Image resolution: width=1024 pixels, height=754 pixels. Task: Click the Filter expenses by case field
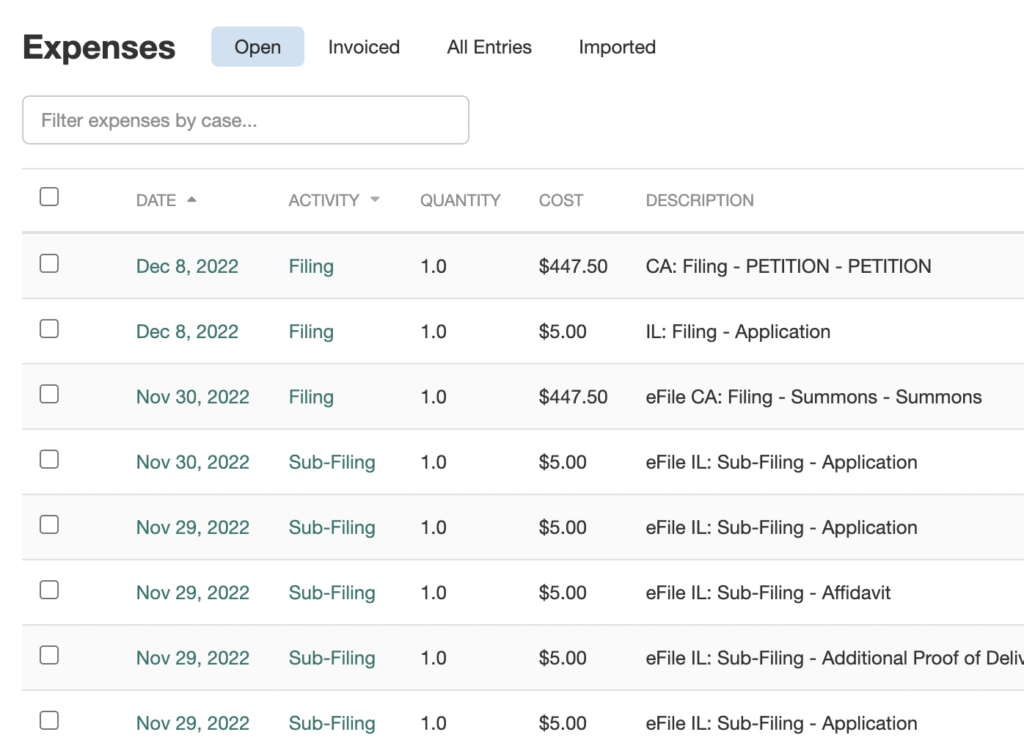click(x=245, y=120)
